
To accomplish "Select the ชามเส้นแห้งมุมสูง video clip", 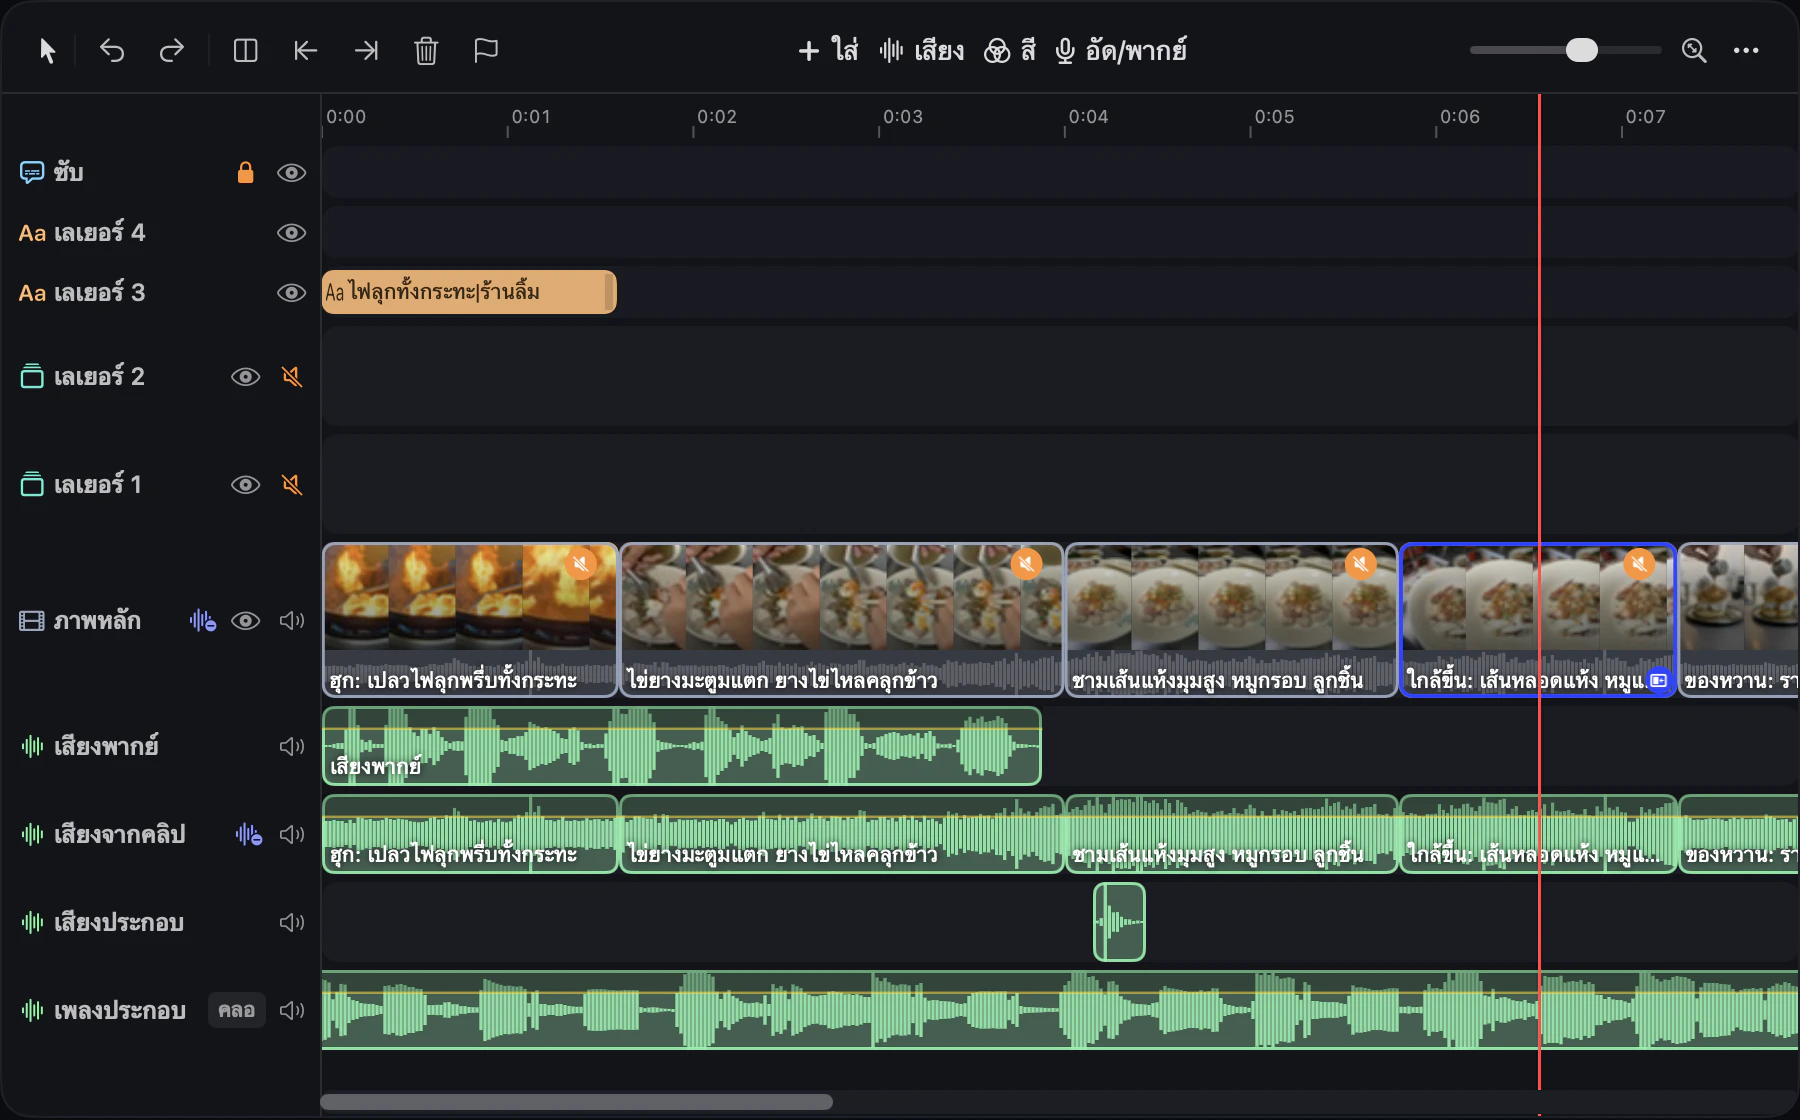I will point(1231,620).
